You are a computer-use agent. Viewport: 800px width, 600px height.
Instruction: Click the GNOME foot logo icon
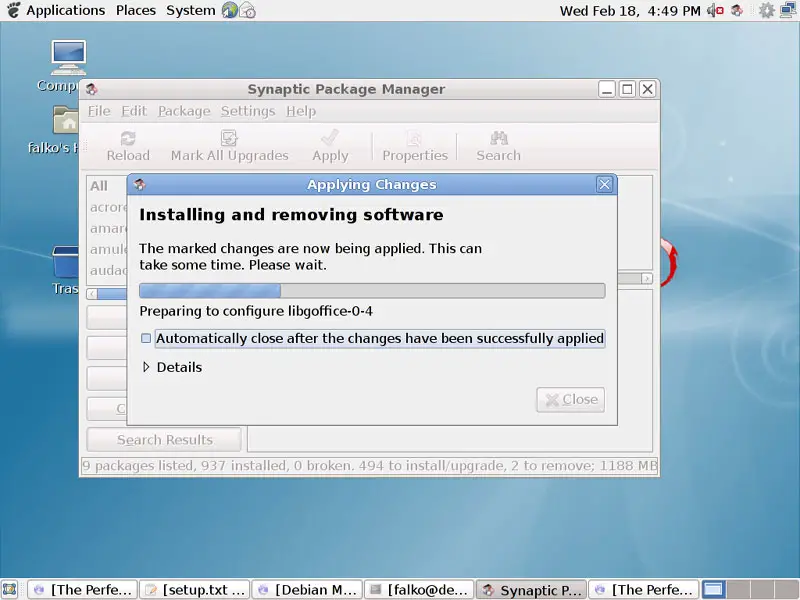(x=13, y=10)
